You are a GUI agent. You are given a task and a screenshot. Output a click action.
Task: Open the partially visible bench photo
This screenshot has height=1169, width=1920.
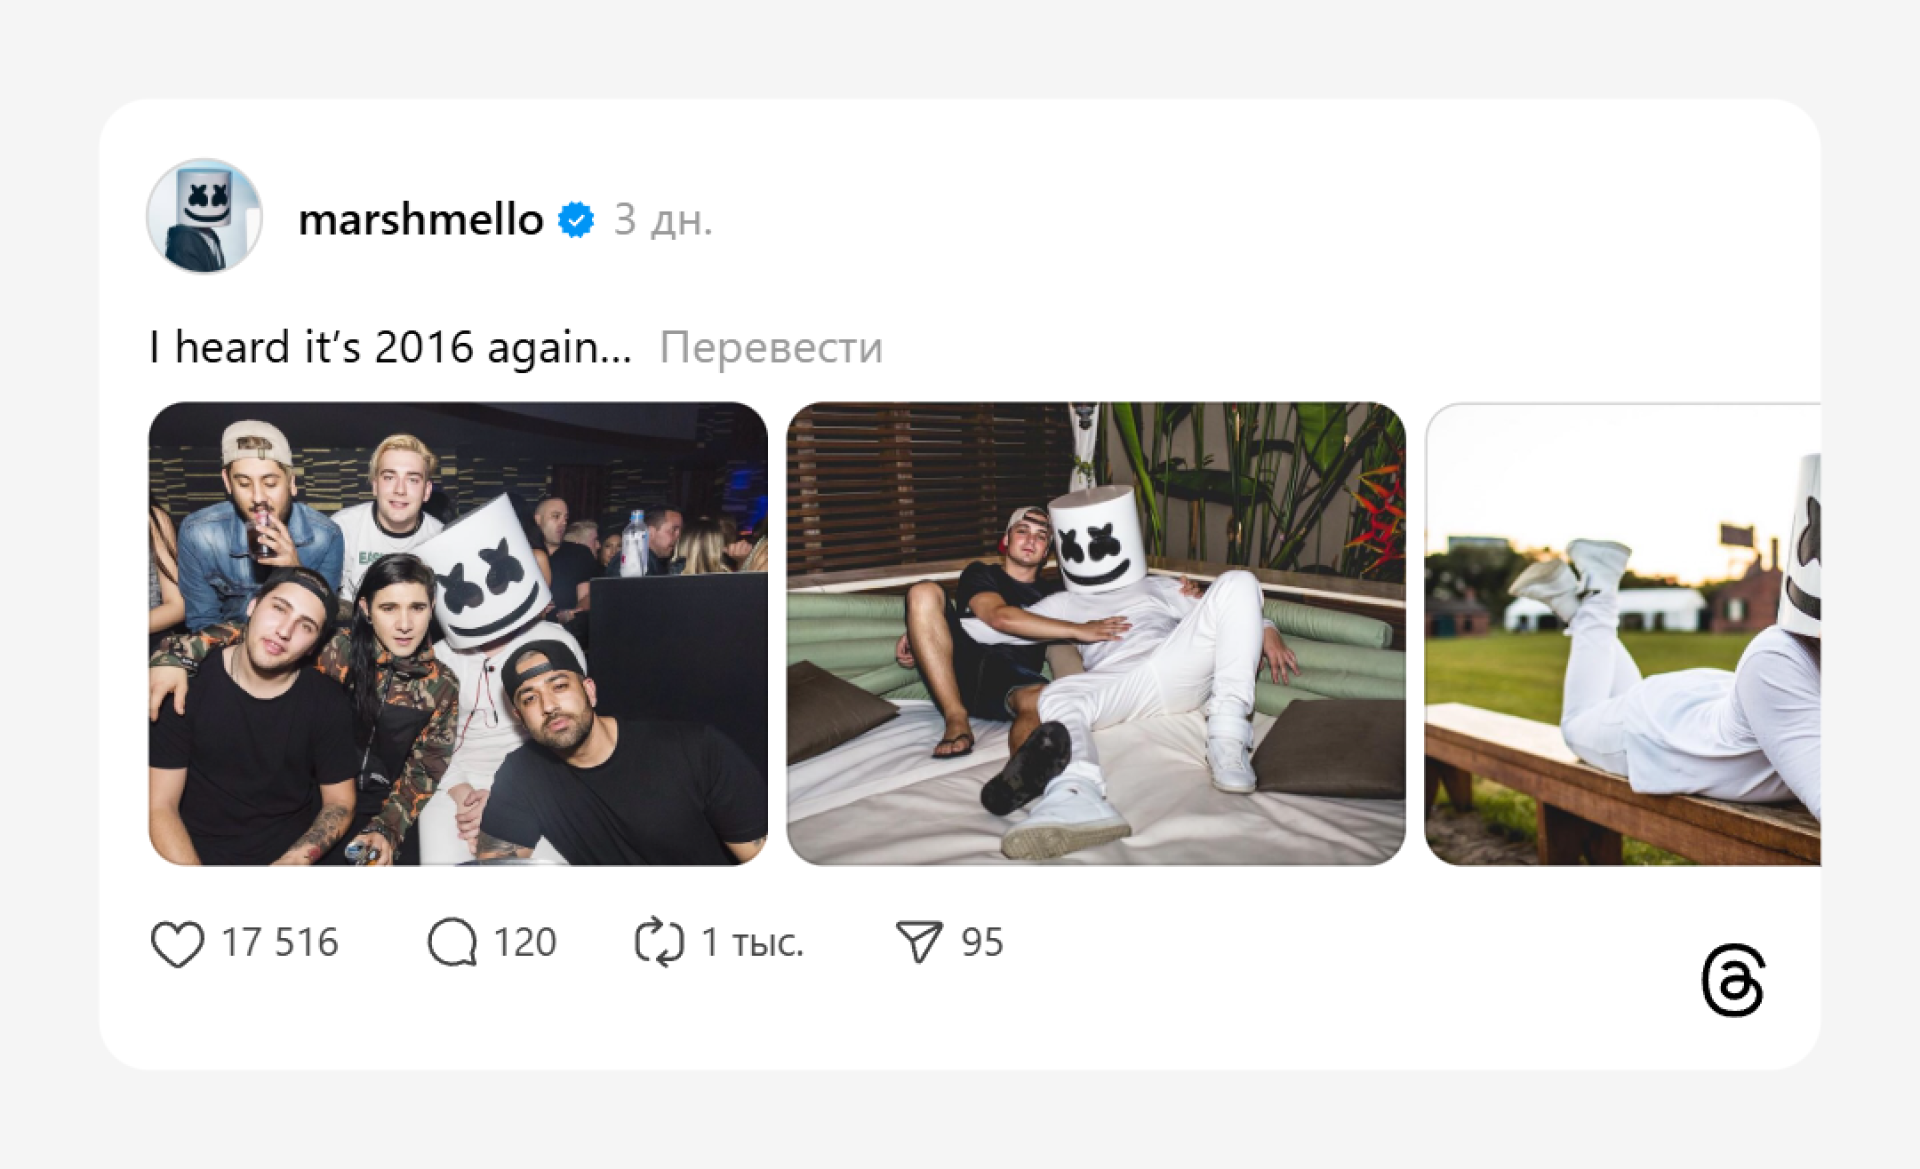[1622, 634]
